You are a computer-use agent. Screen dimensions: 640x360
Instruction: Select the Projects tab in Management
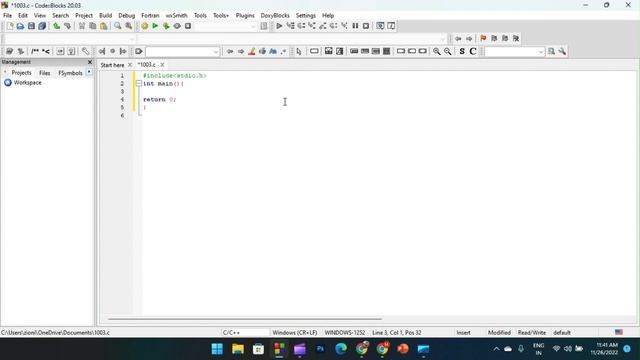point(21,73)
